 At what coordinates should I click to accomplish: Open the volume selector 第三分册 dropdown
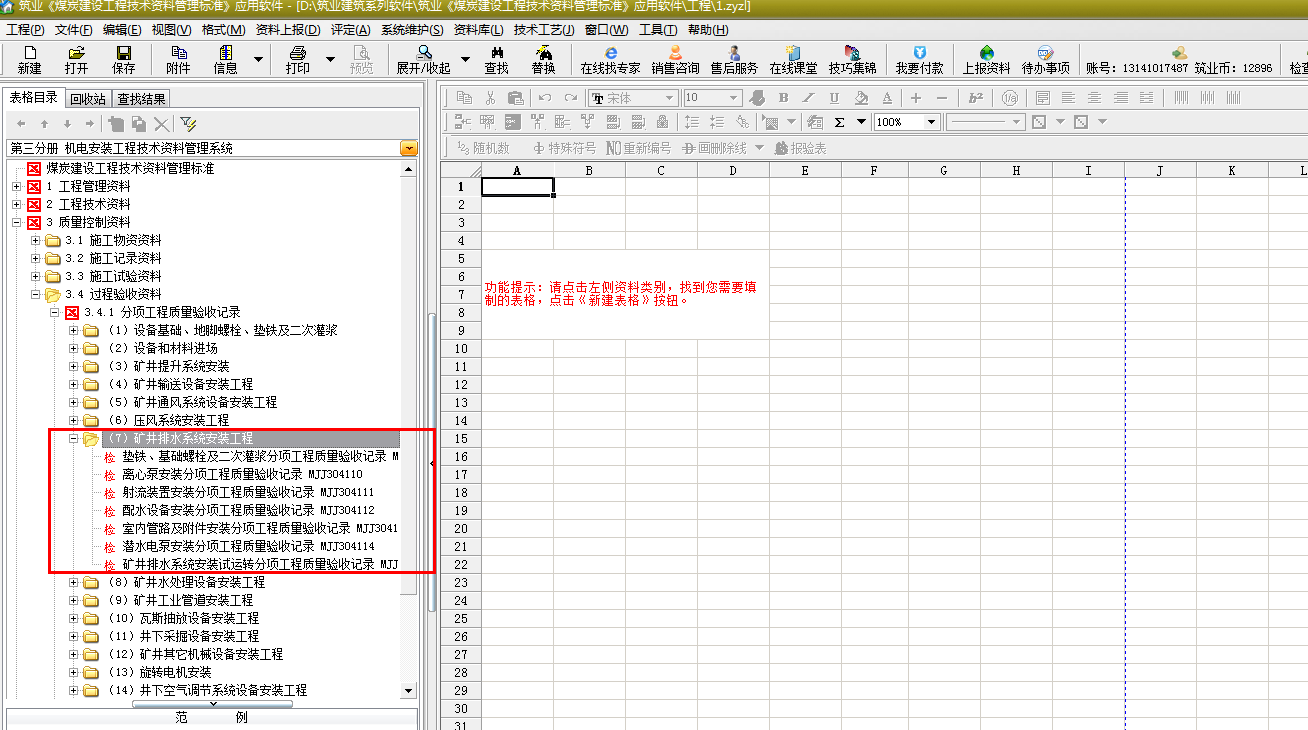tap(408, 148)
